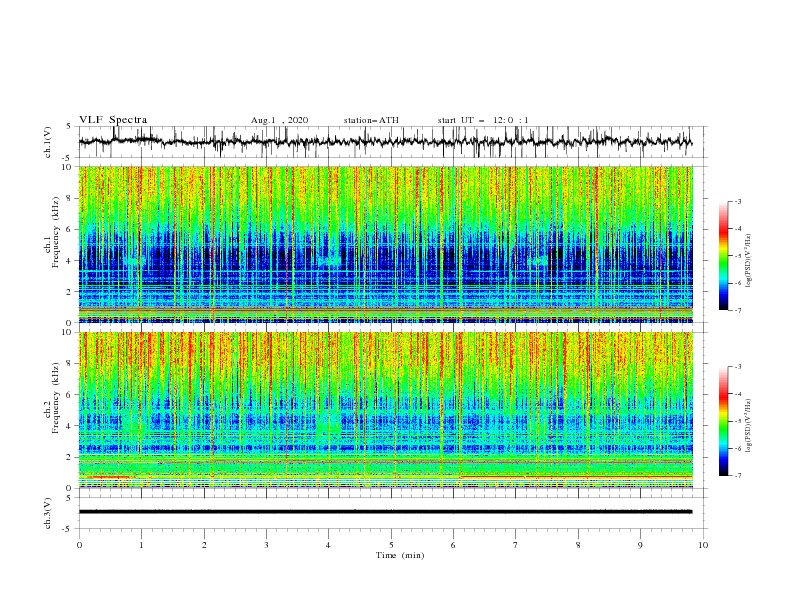The height and width of the screenshot is (612, 792).
Task: Select the log(PSD) label beside ch.2 color scale
Action: point(748,425)
